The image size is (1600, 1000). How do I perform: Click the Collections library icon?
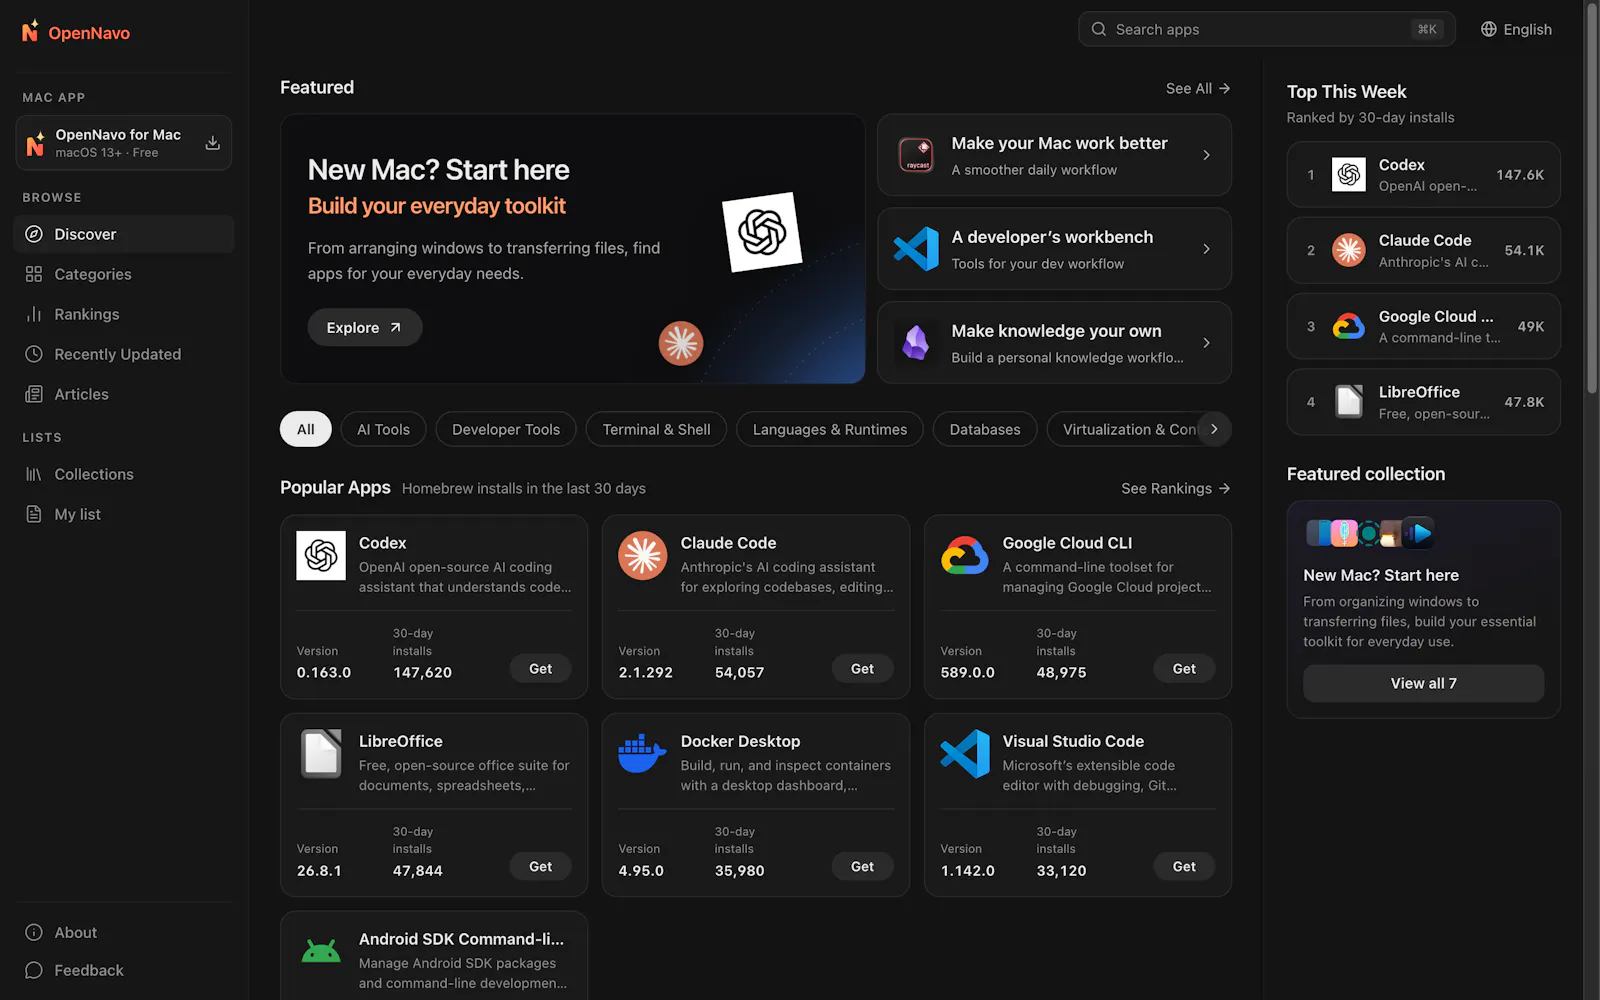(x=34, y=474)
